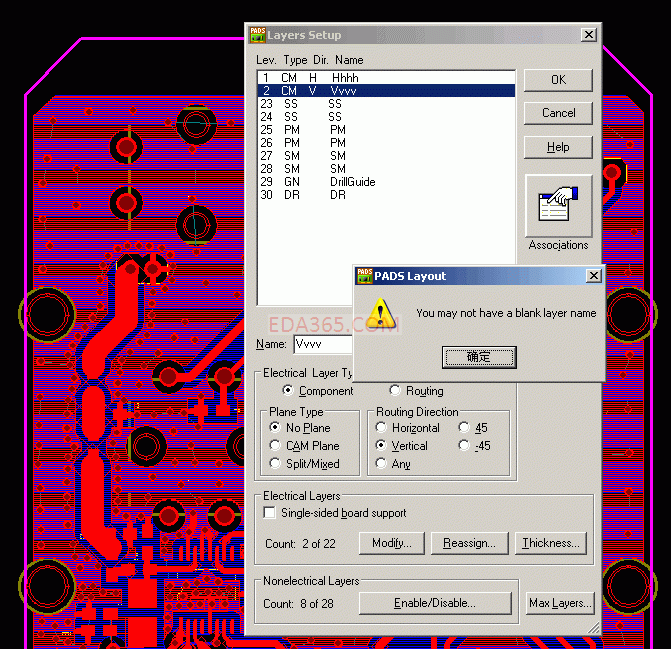The image size is (671, 649).
Task: Select the Routing layer type radio
Action: tap(395, 390)
